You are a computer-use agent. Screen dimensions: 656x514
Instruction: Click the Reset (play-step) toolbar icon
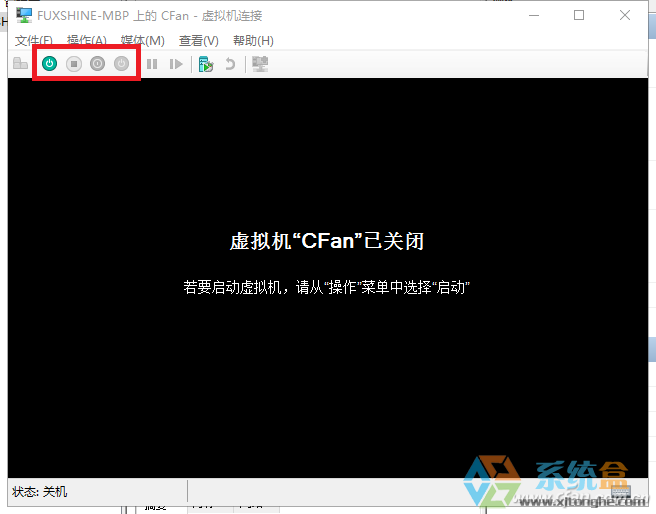(176, 64)
